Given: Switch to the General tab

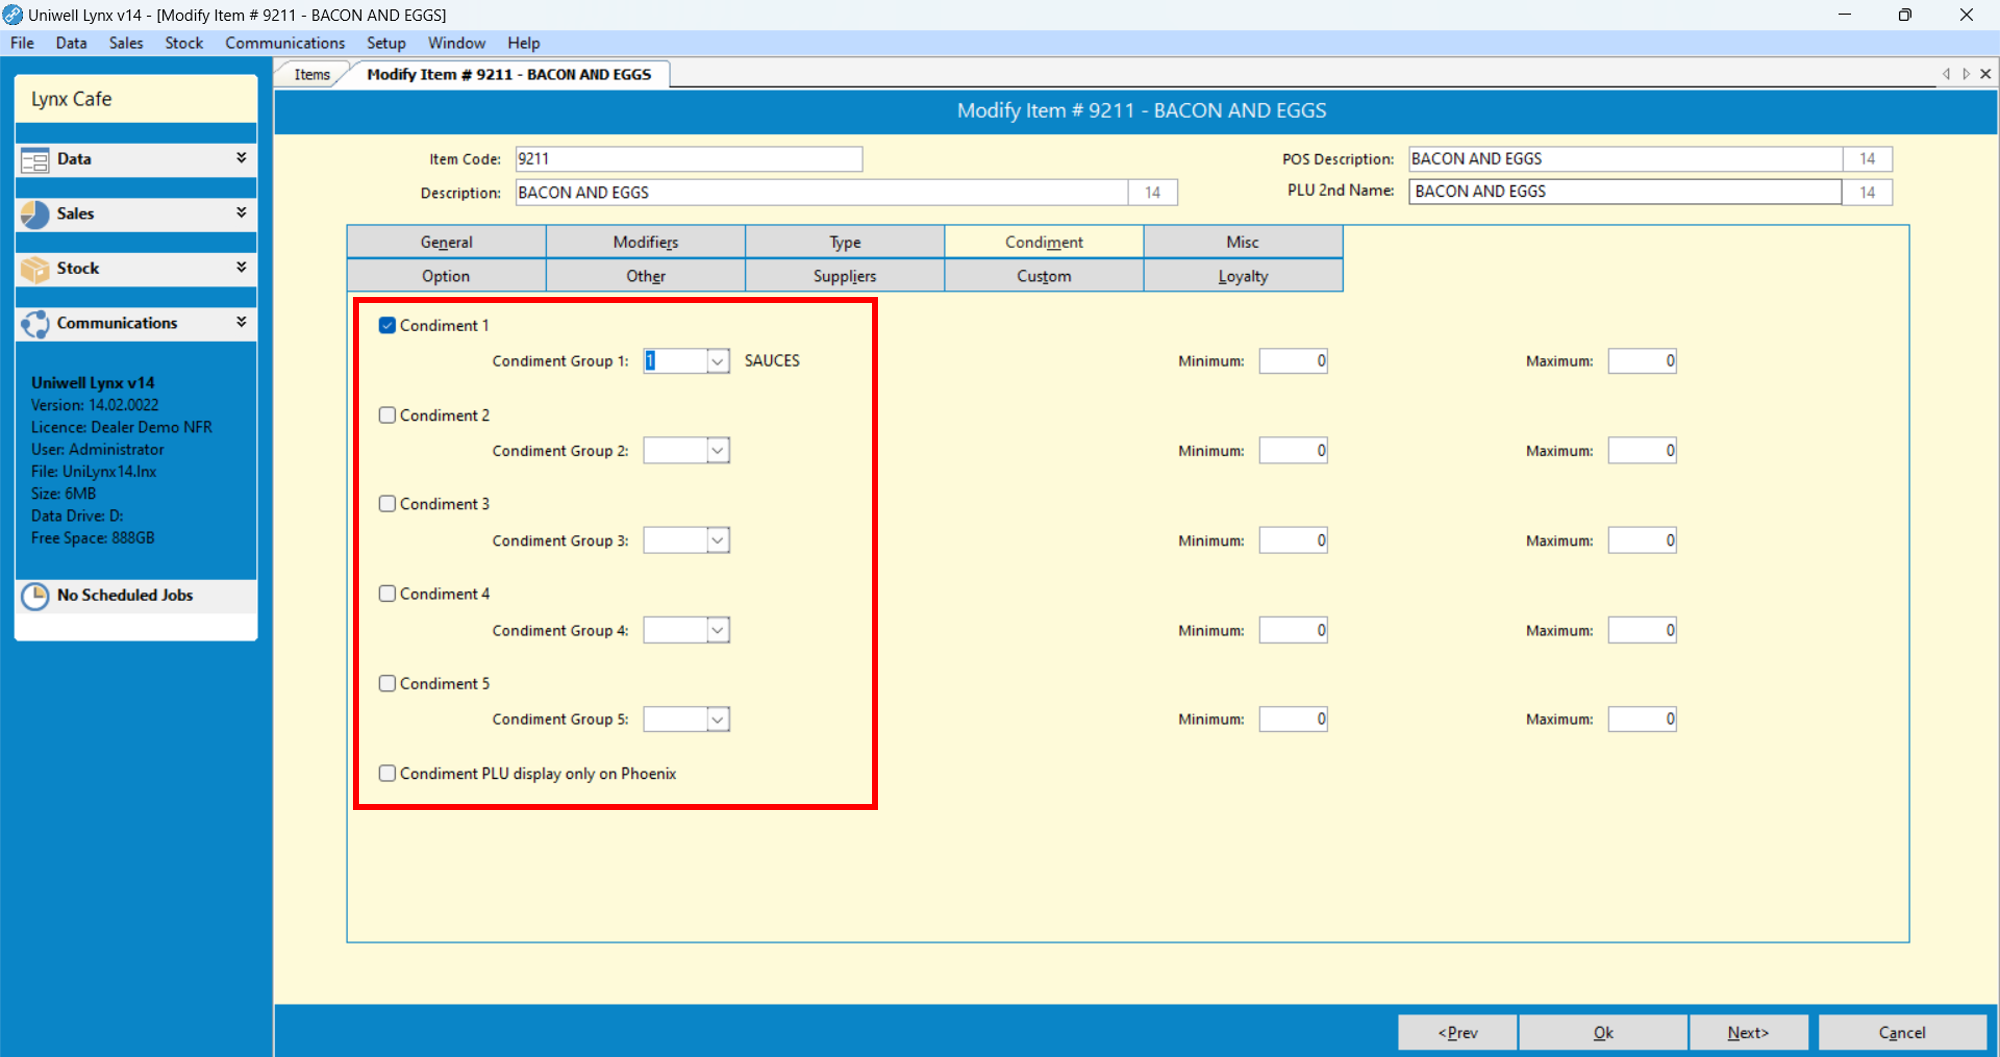Looking at the screenshot, I should [446, 242].
